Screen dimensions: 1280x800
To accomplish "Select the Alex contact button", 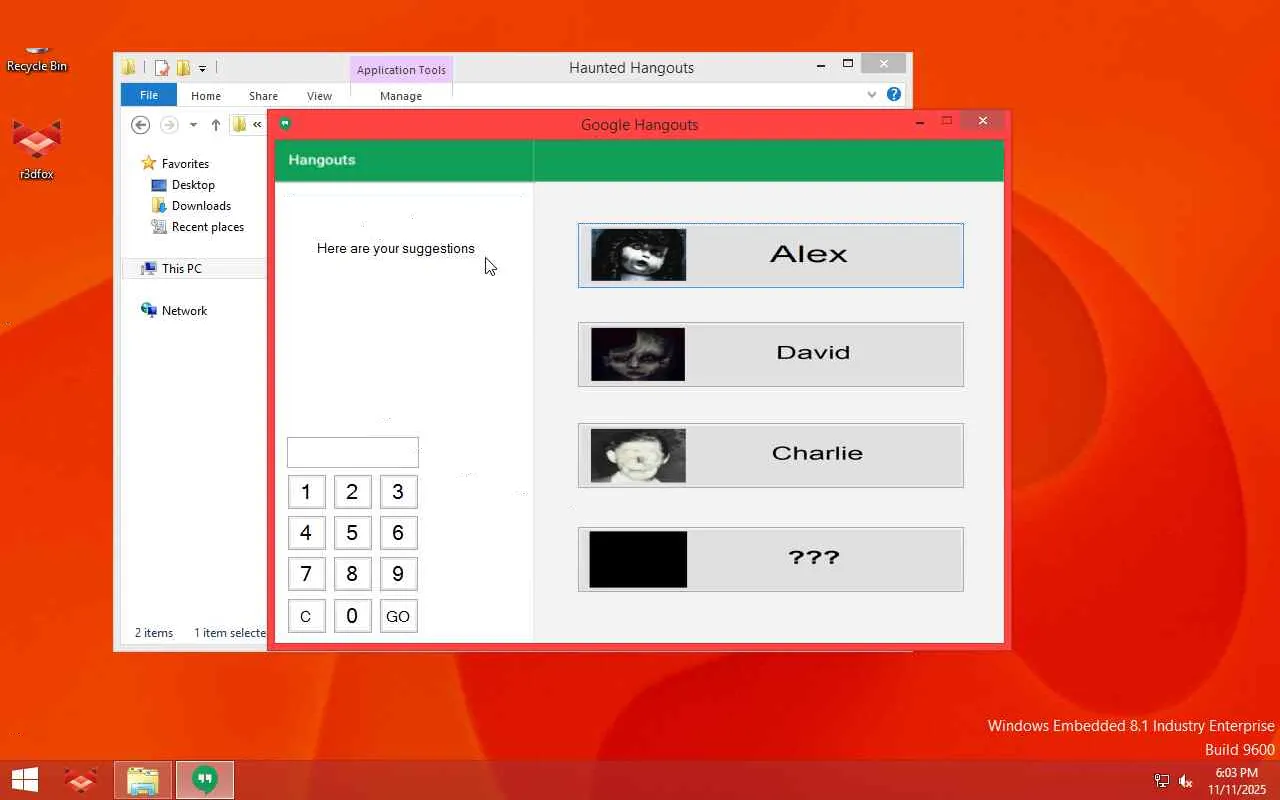I will (771, 255).
